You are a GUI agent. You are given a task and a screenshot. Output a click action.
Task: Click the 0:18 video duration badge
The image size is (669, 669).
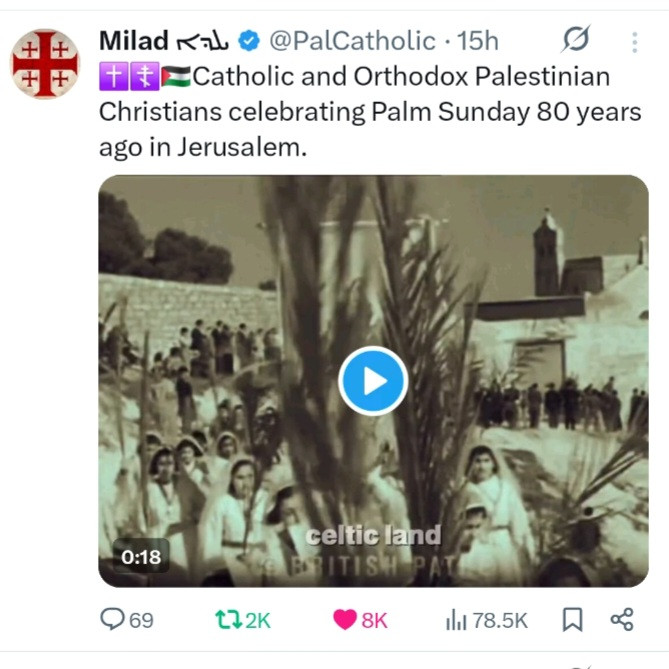[141, 557]
